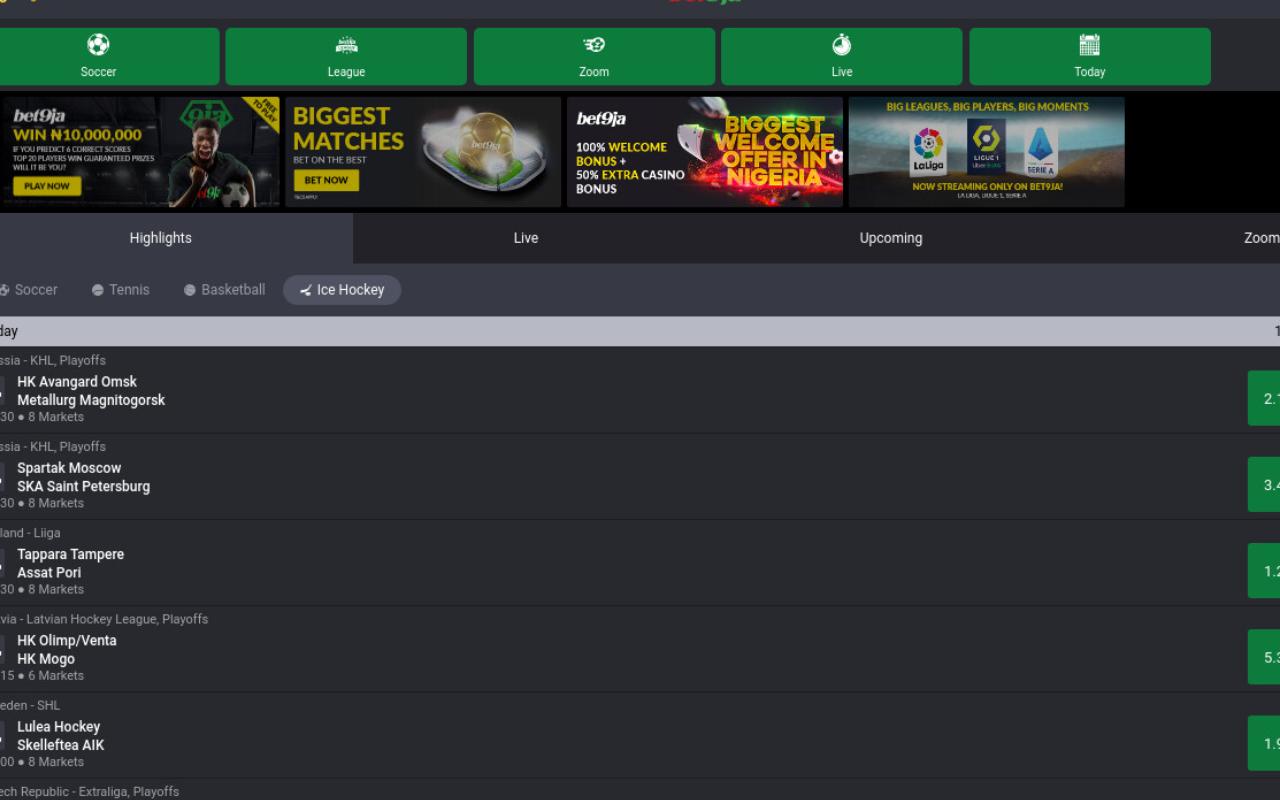Screen dimensions: 1280x800
Task: Switch to the Live tab below the banners
Action: 526,238
